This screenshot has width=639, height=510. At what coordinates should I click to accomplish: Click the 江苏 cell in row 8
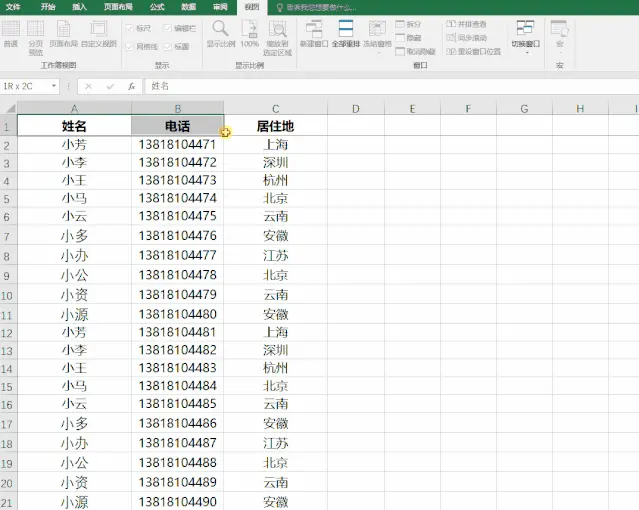pyautogui.click(x=275, y=255)
